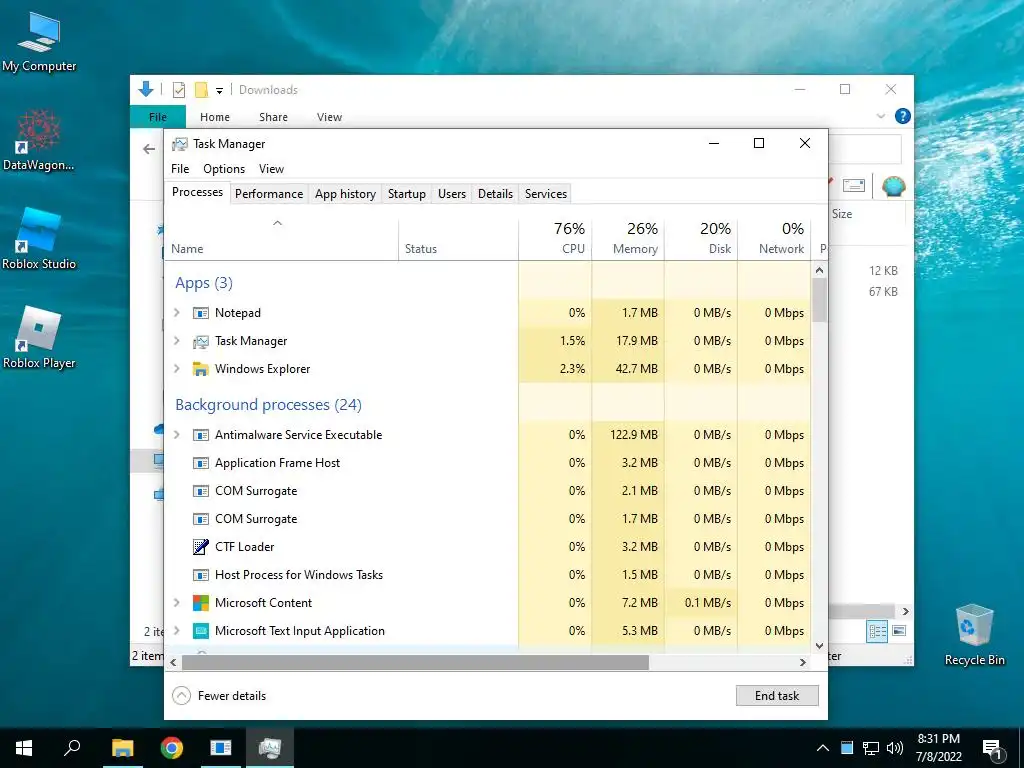Expand Microsoft Text Input Application row
The image size is (1024, 768).
coord(176,631)
